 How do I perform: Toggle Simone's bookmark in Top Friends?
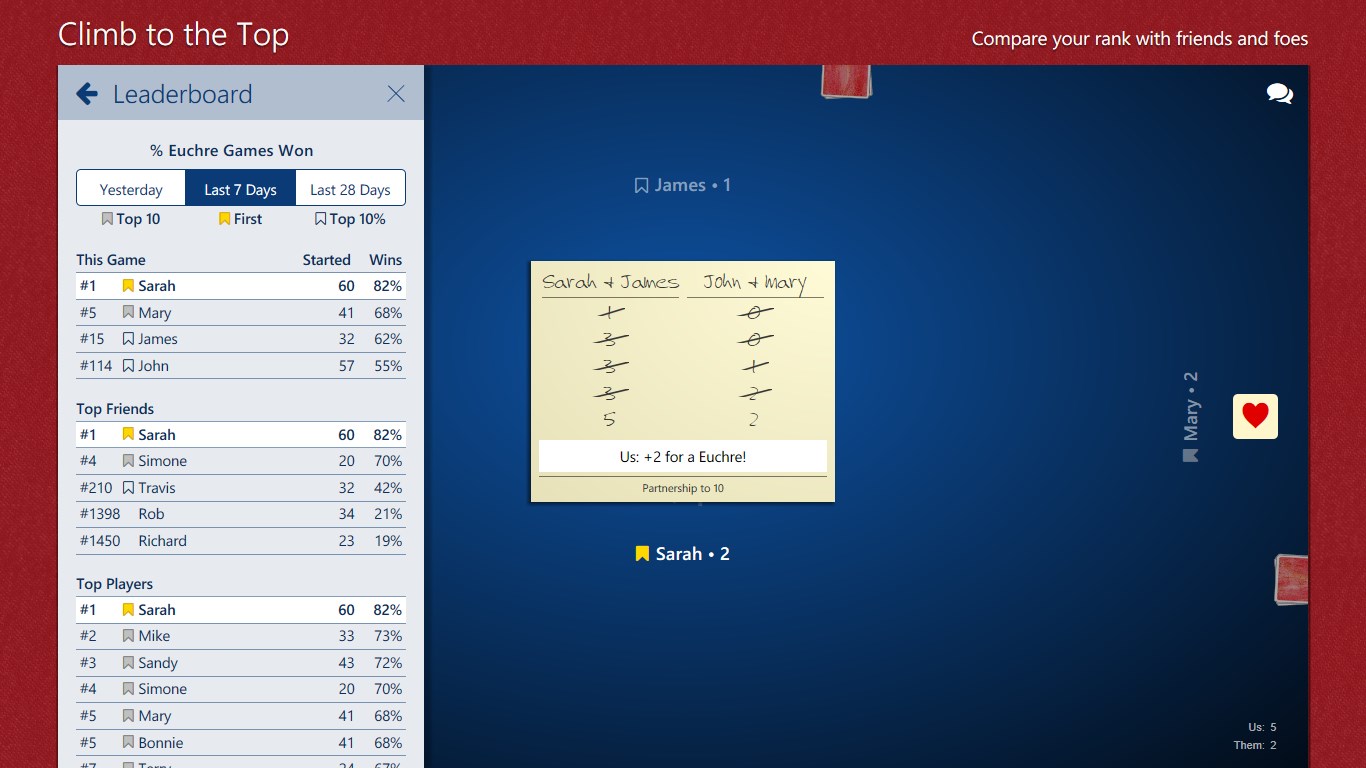pos(127,461)
